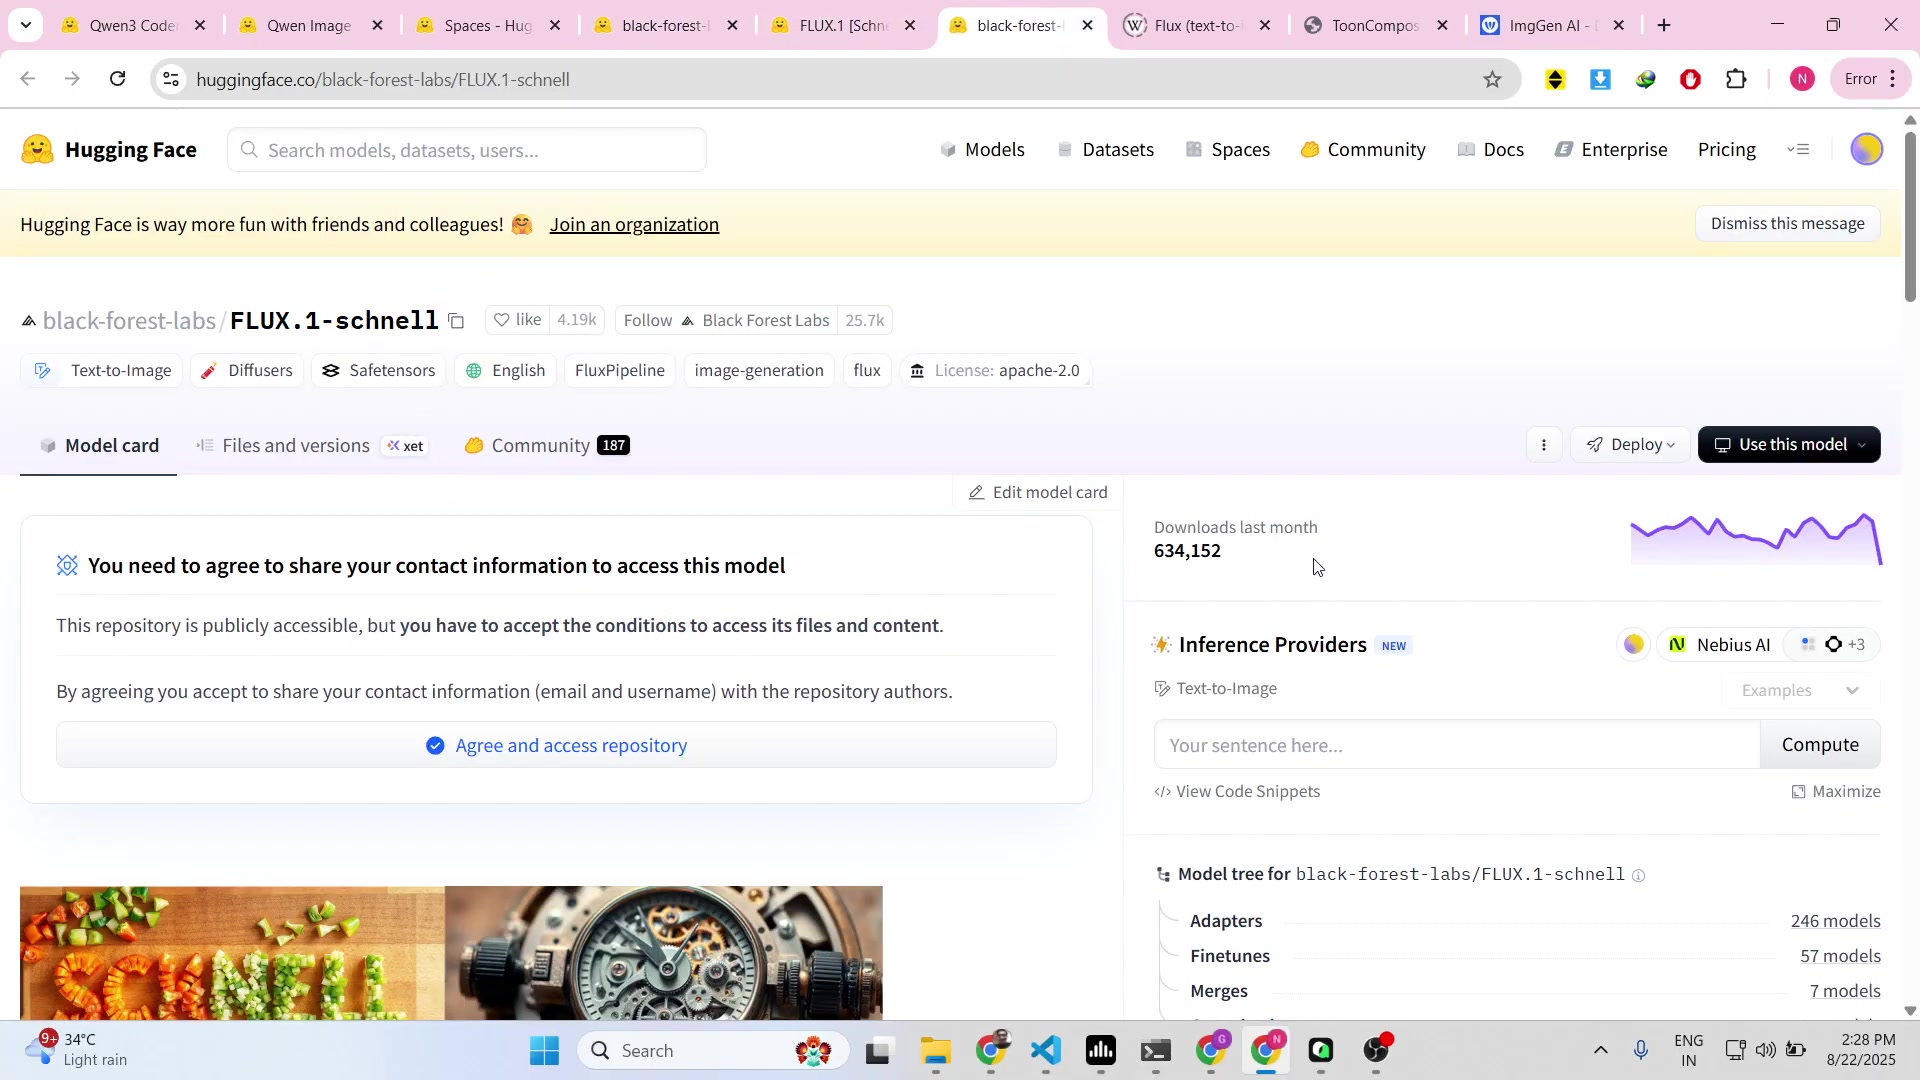Image resolution: width=1920 pixels, height=1080 pixels.
Task: Edit model card
Action: click(1038, 493)
